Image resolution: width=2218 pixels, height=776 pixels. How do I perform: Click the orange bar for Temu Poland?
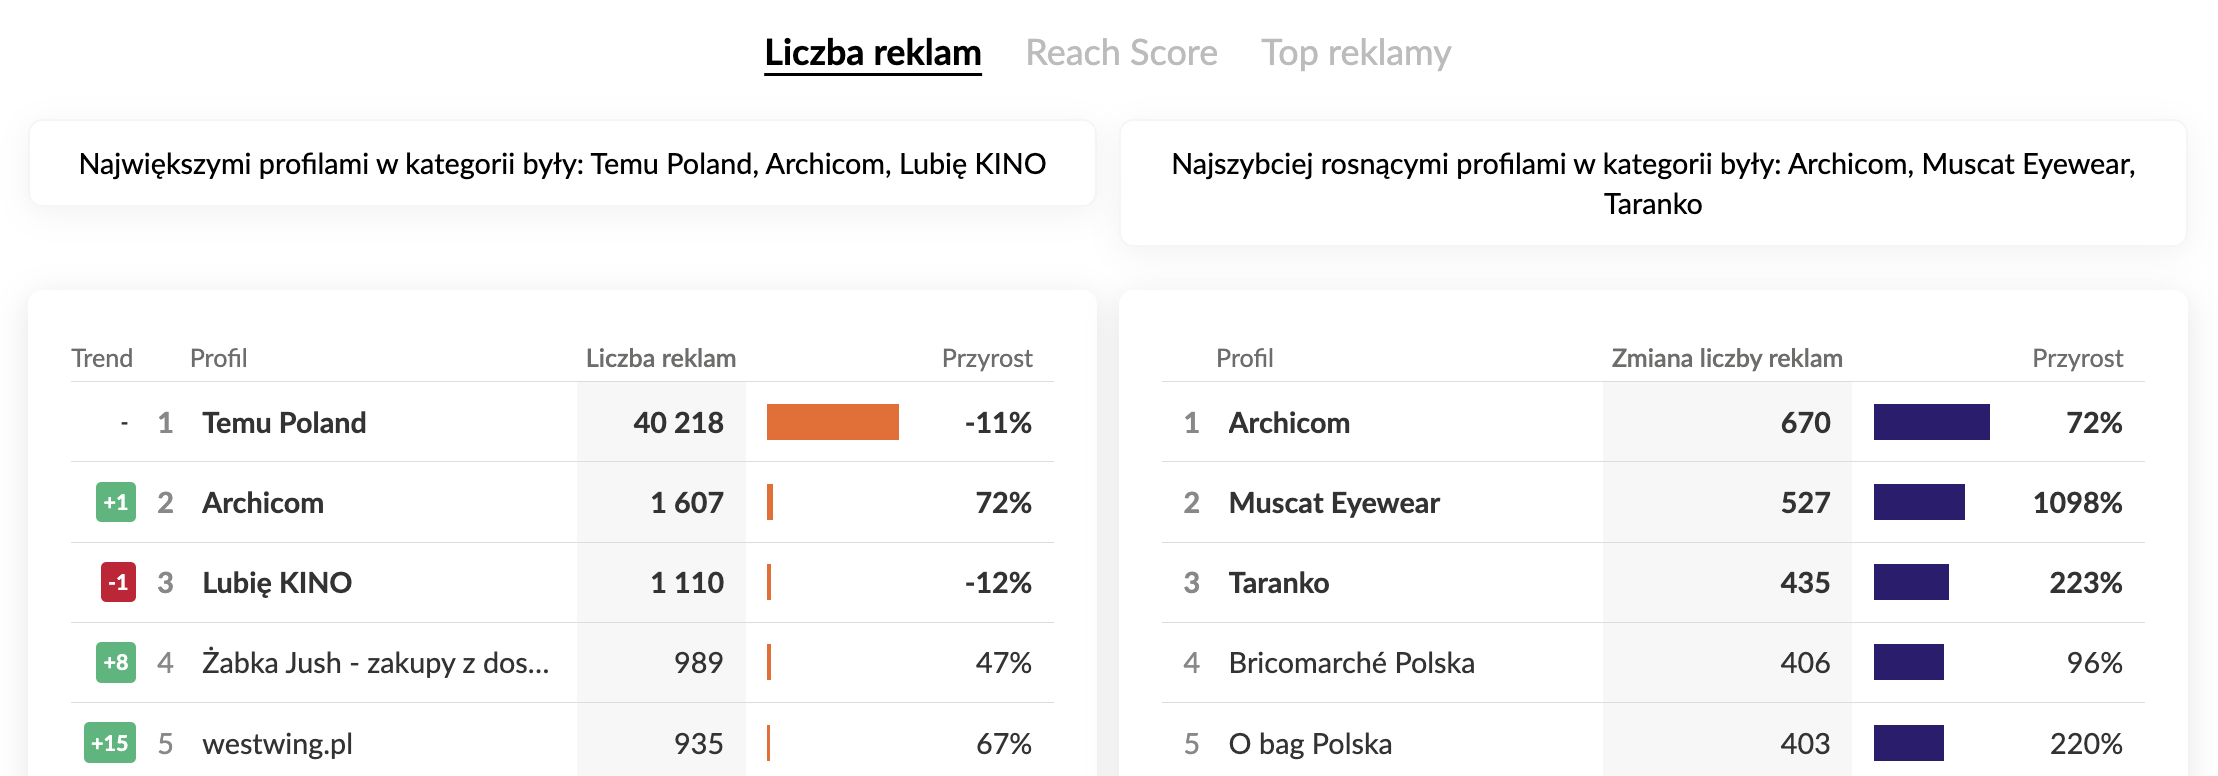coord(832,422)
